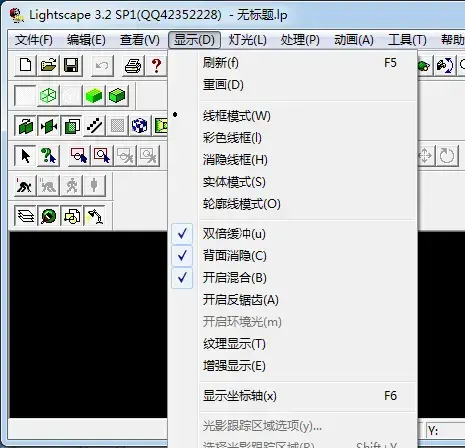Select 线框模式(W) display mode
Viewport: 465px width, 448px height.
(x=293, y=116)
